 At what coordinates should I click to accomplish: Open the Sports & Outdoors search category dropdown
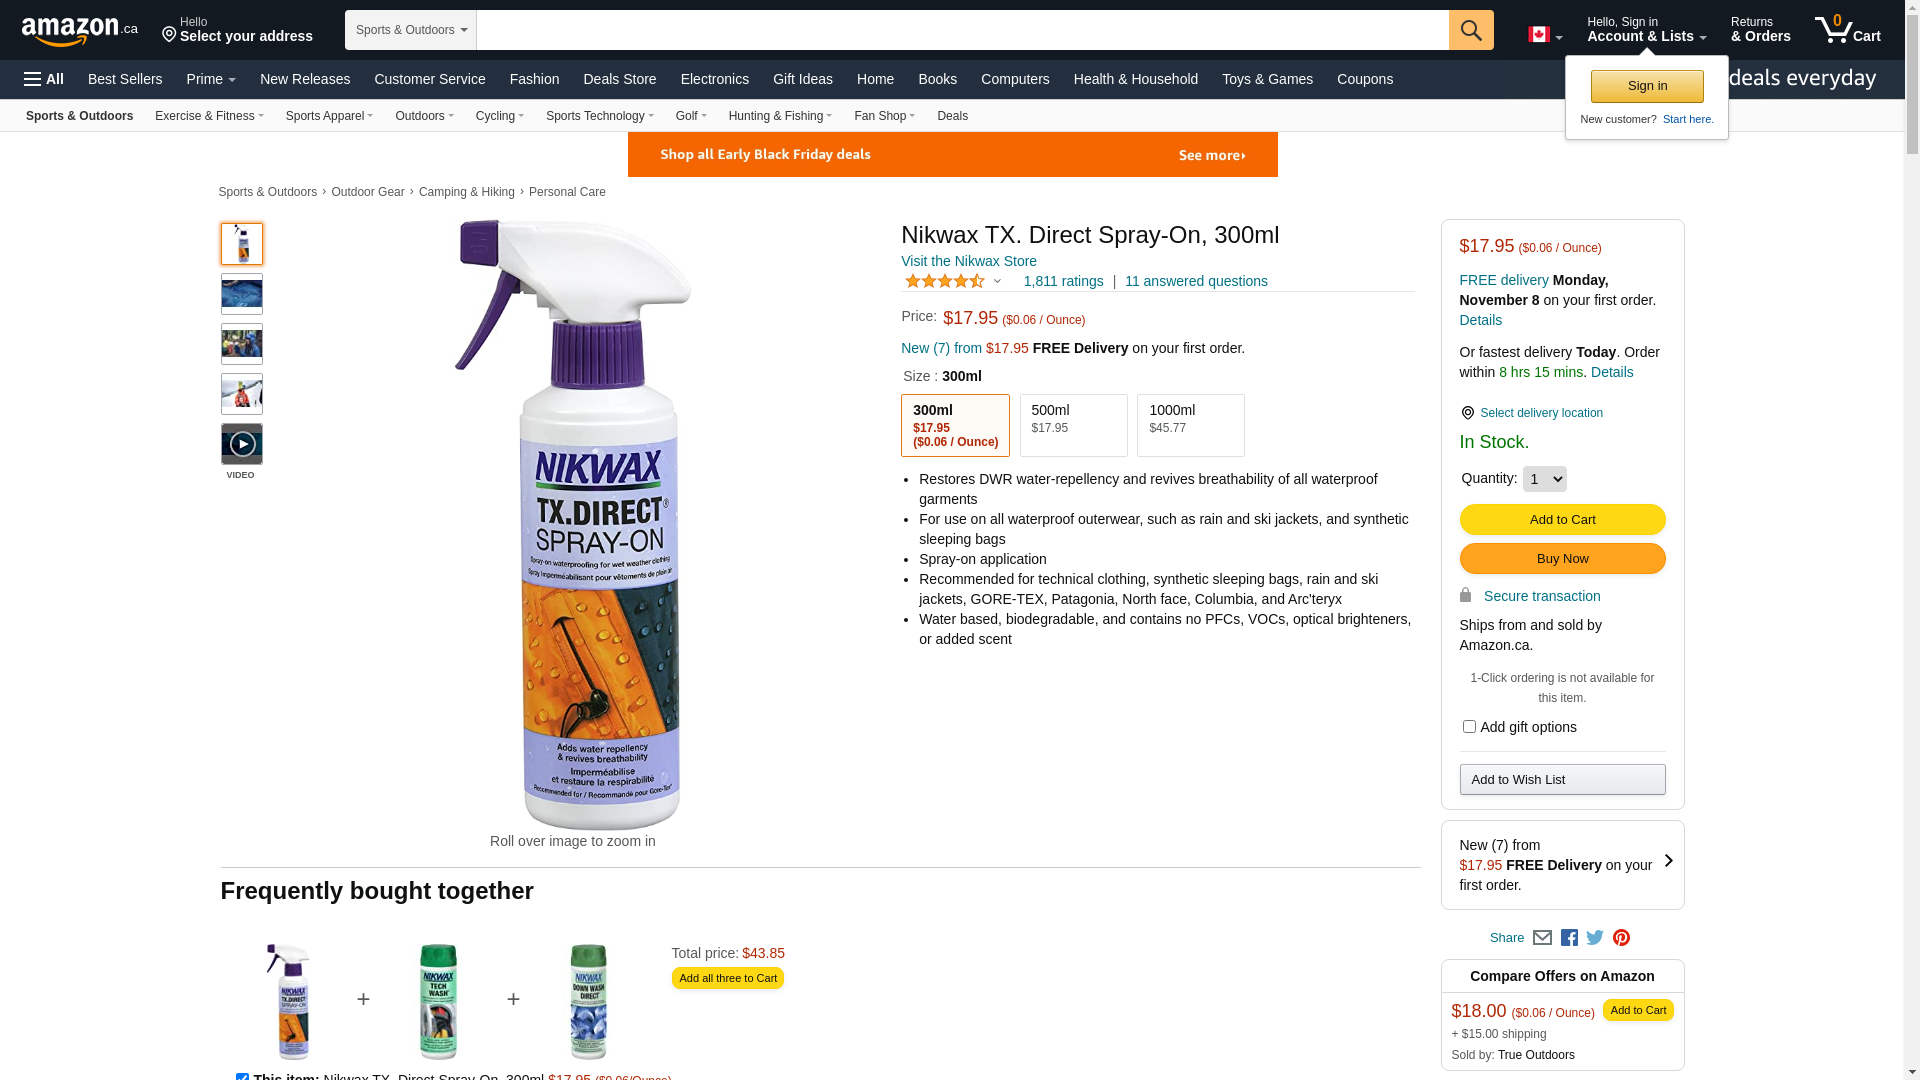point(411,30)
